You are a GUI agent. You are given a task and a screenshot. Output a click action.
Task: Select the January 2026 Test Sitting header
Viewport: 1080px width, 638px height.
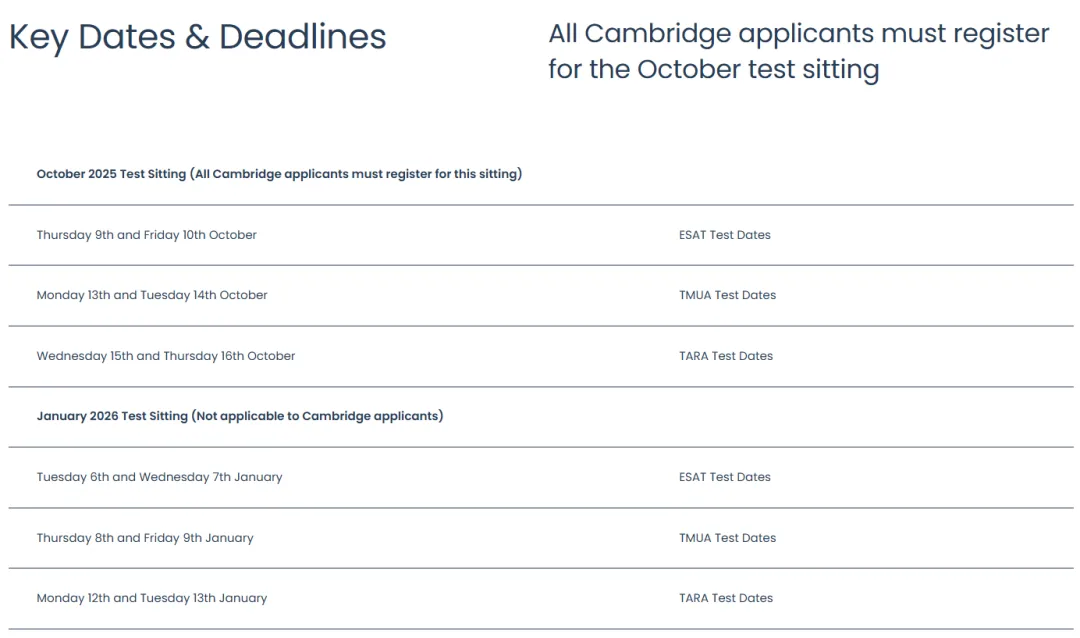click(240, 416)
